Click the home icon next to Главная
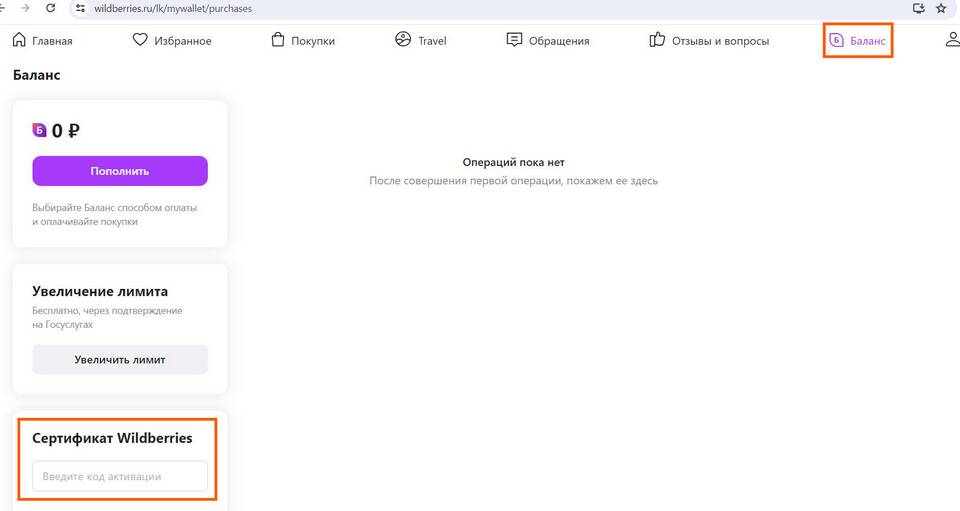 (19, 40)
